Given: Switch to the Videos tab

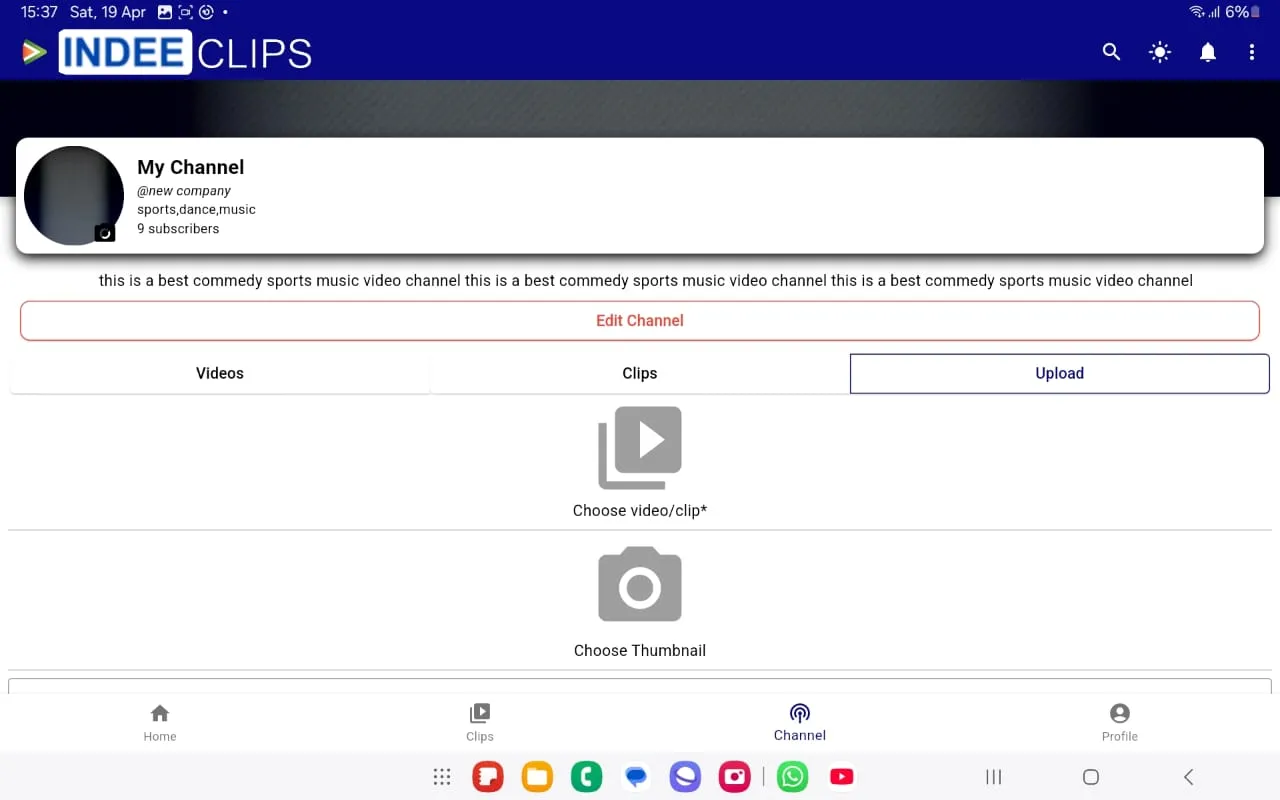Looking at the screenshot, I should point(220,373).
